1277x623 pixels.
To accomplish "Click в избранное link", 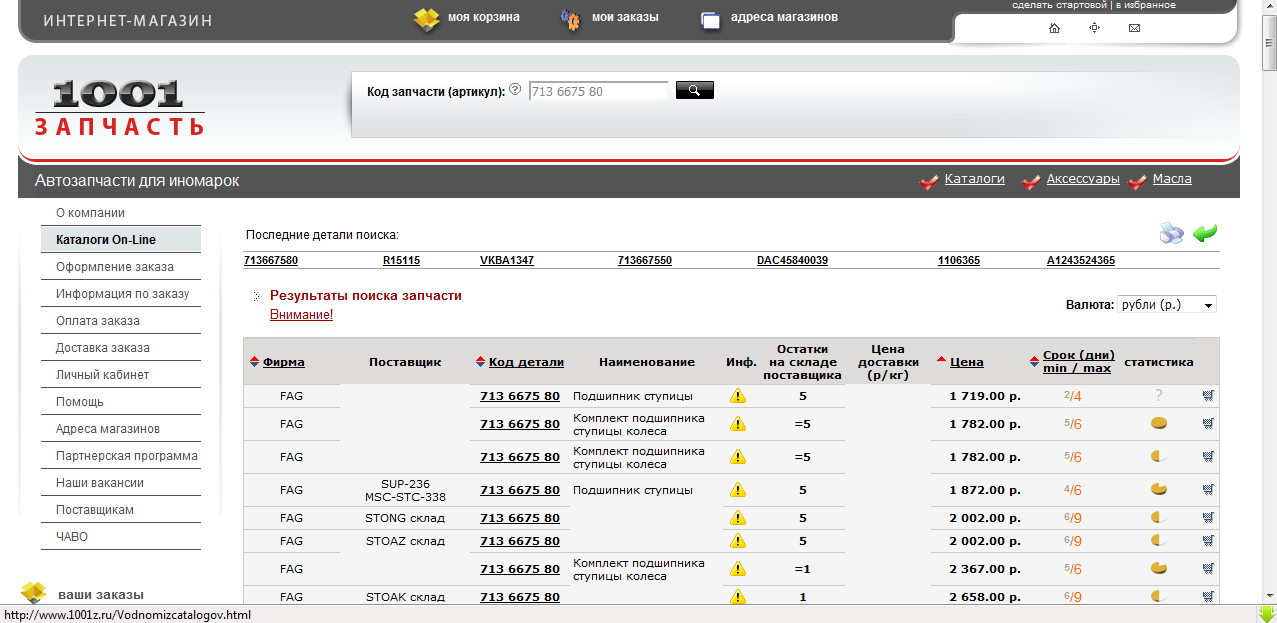I will point(1146,5).
